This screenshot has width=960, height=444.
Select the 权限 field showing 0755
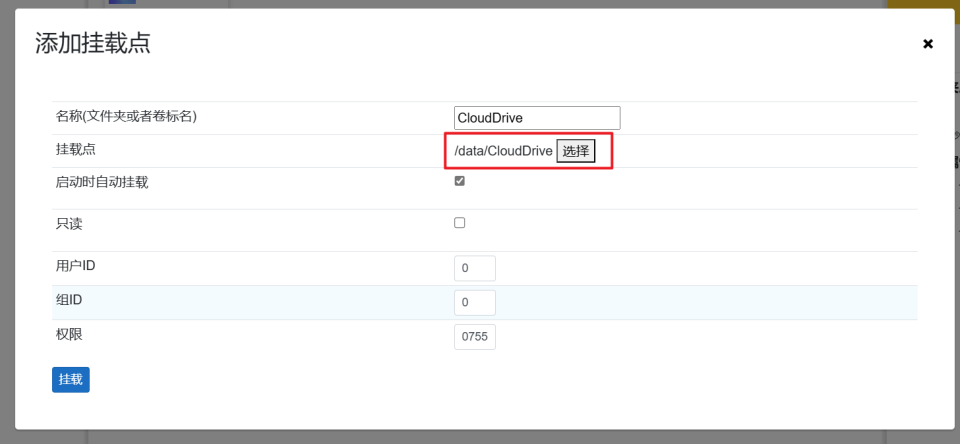pos(475,337)
